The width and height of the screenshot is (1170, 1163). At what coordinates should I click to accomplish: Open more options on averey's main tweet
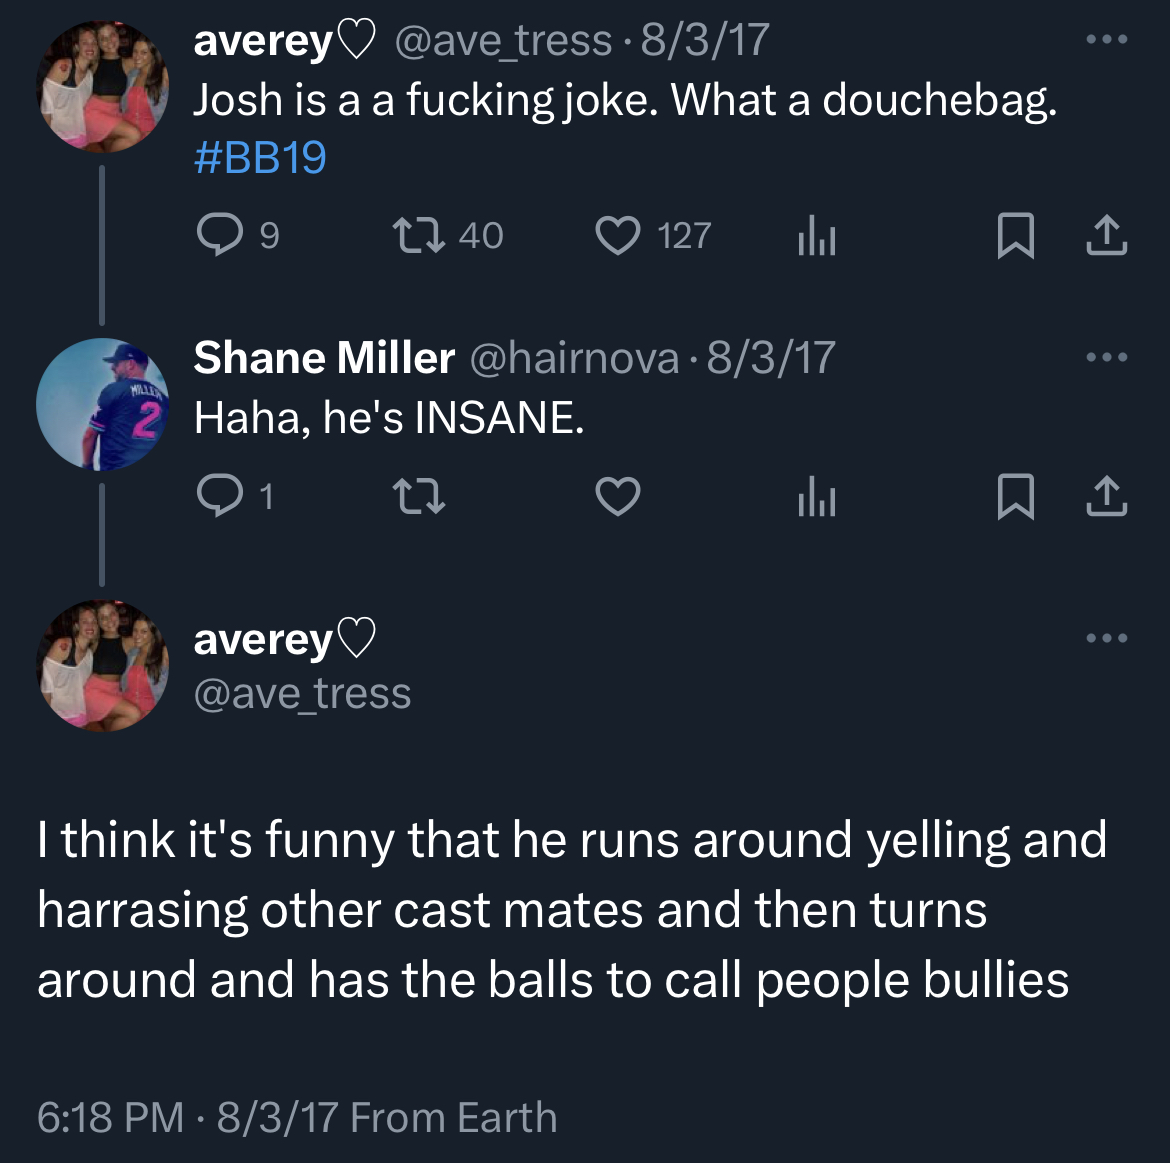point(1107,638)
